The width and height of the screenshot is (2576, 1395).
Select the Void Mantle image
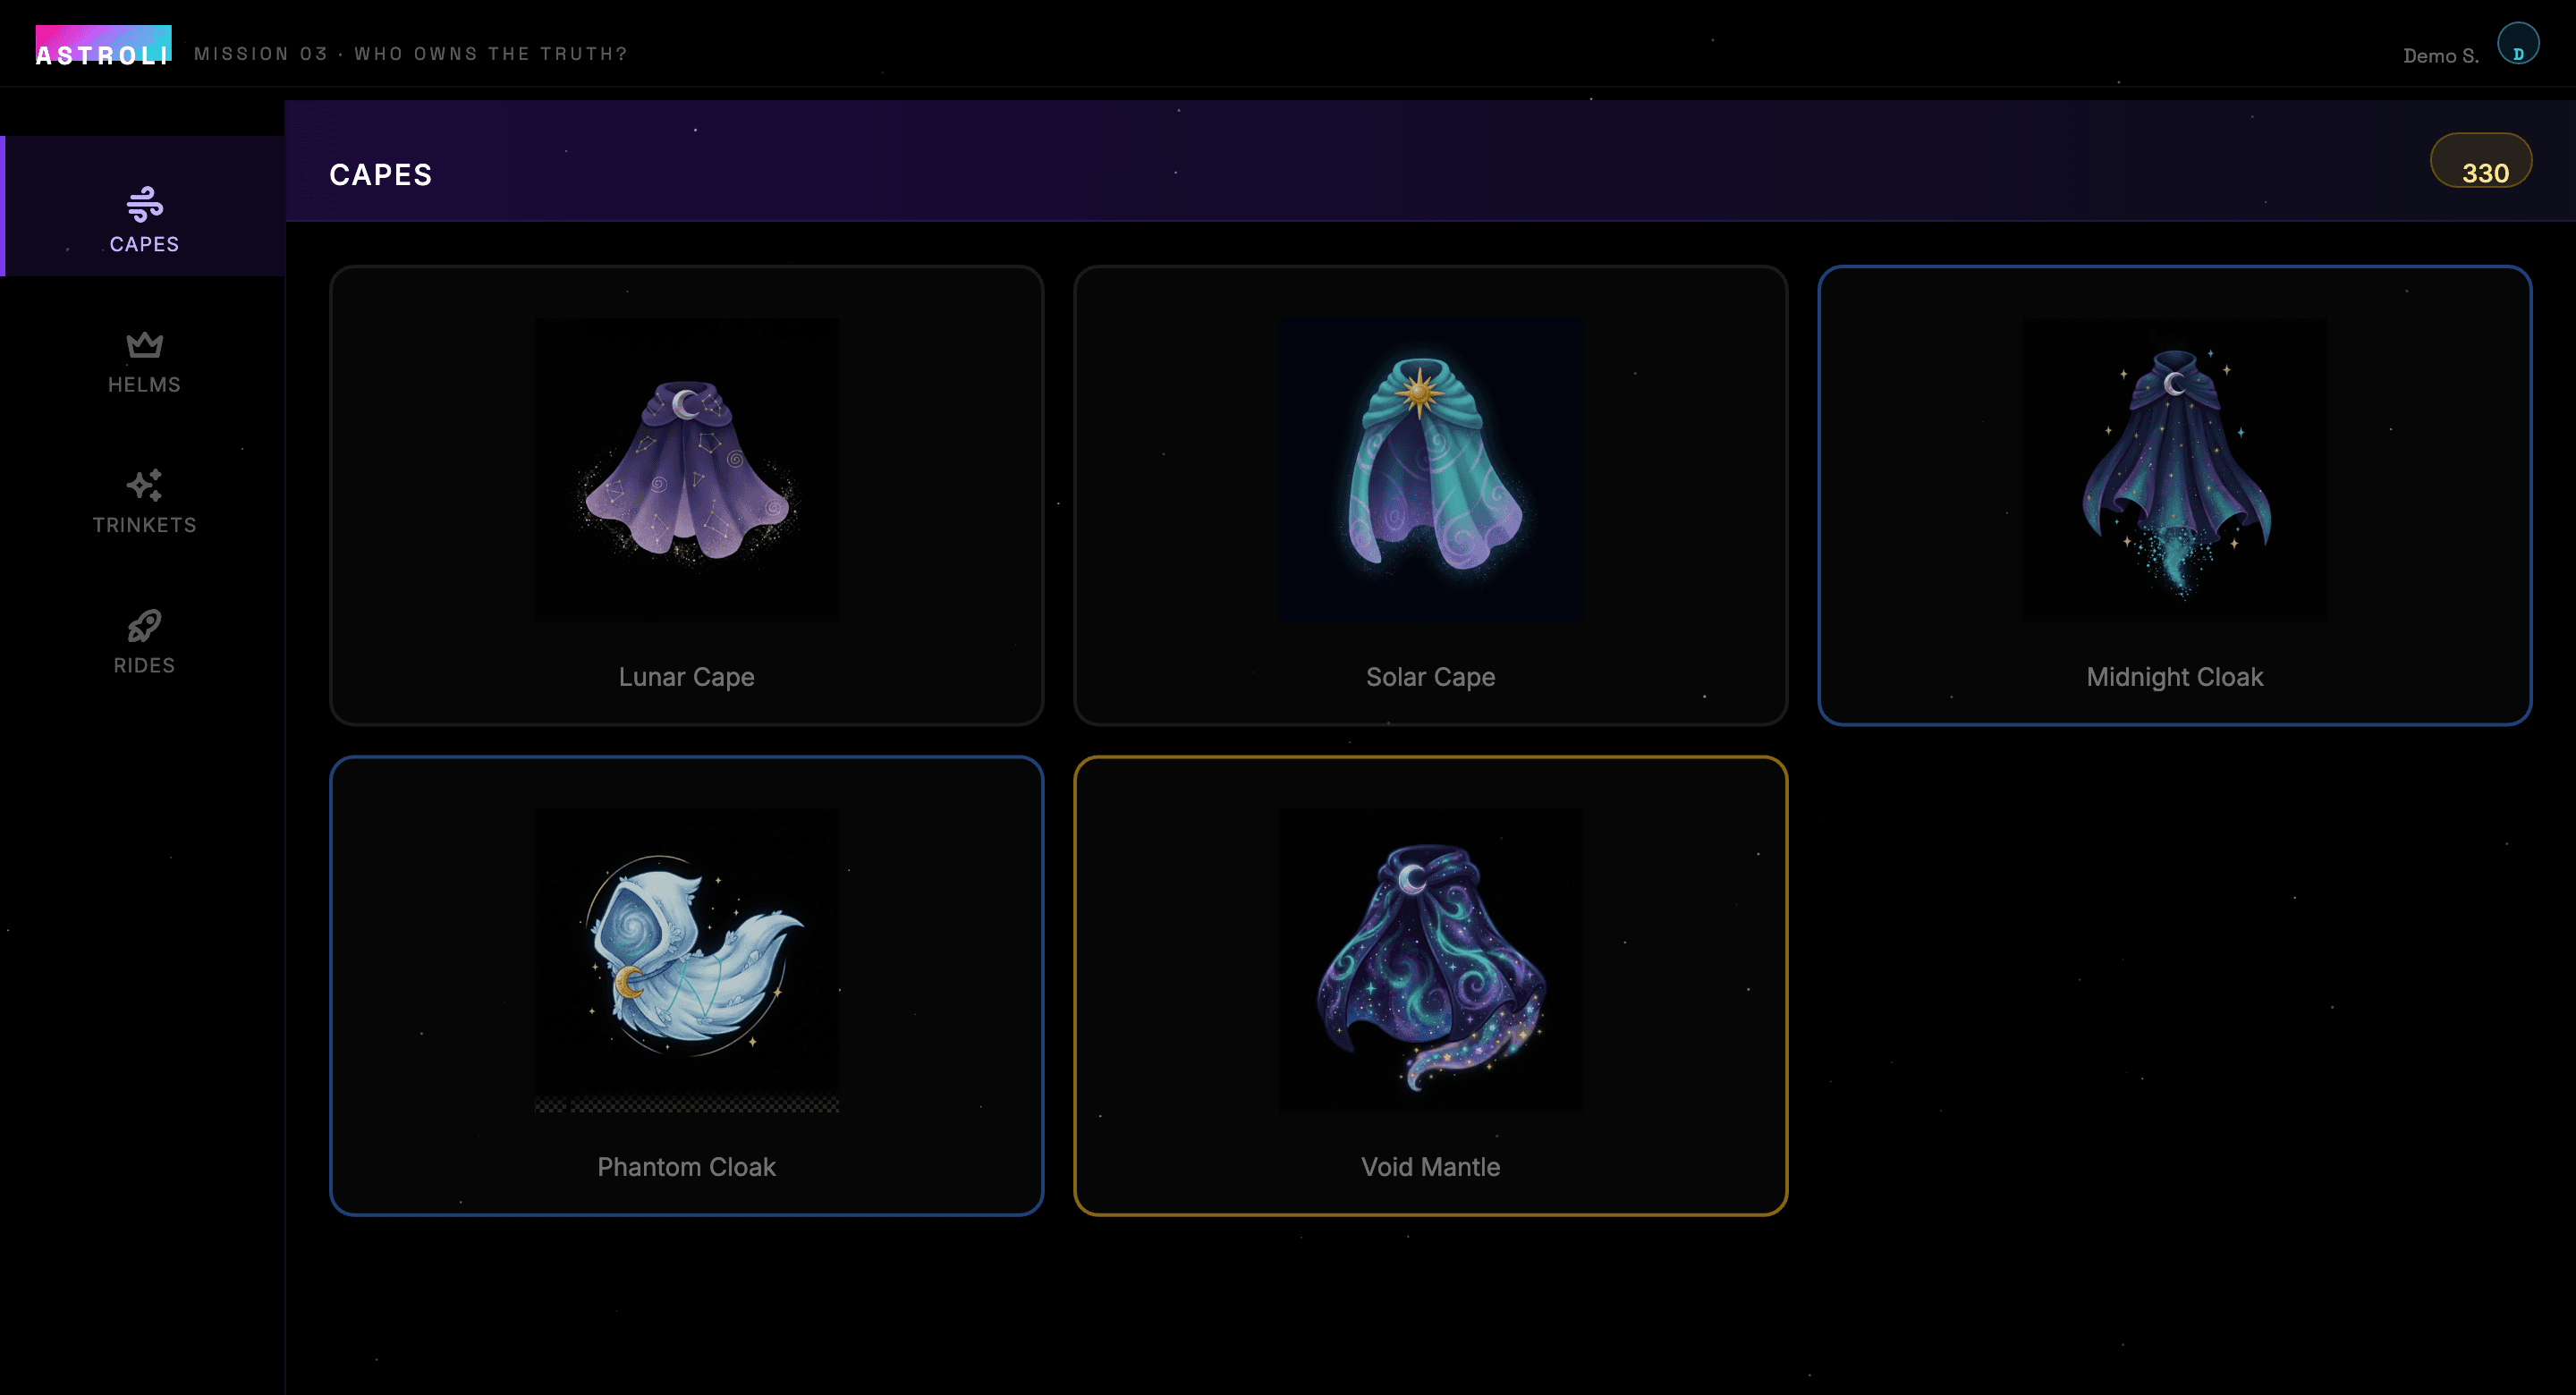[1430, 960]
